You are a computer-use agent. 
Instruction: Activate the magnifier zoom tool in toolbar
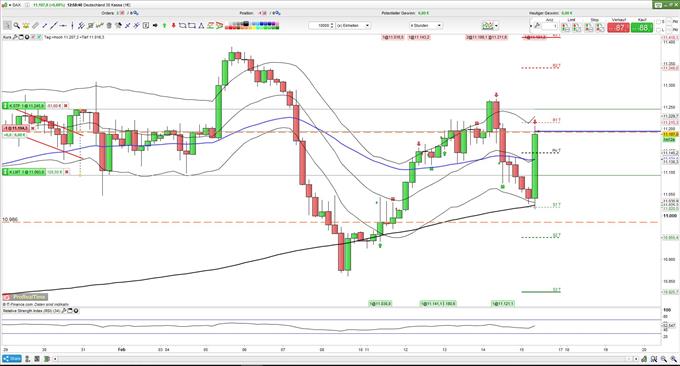click(16, 26)
